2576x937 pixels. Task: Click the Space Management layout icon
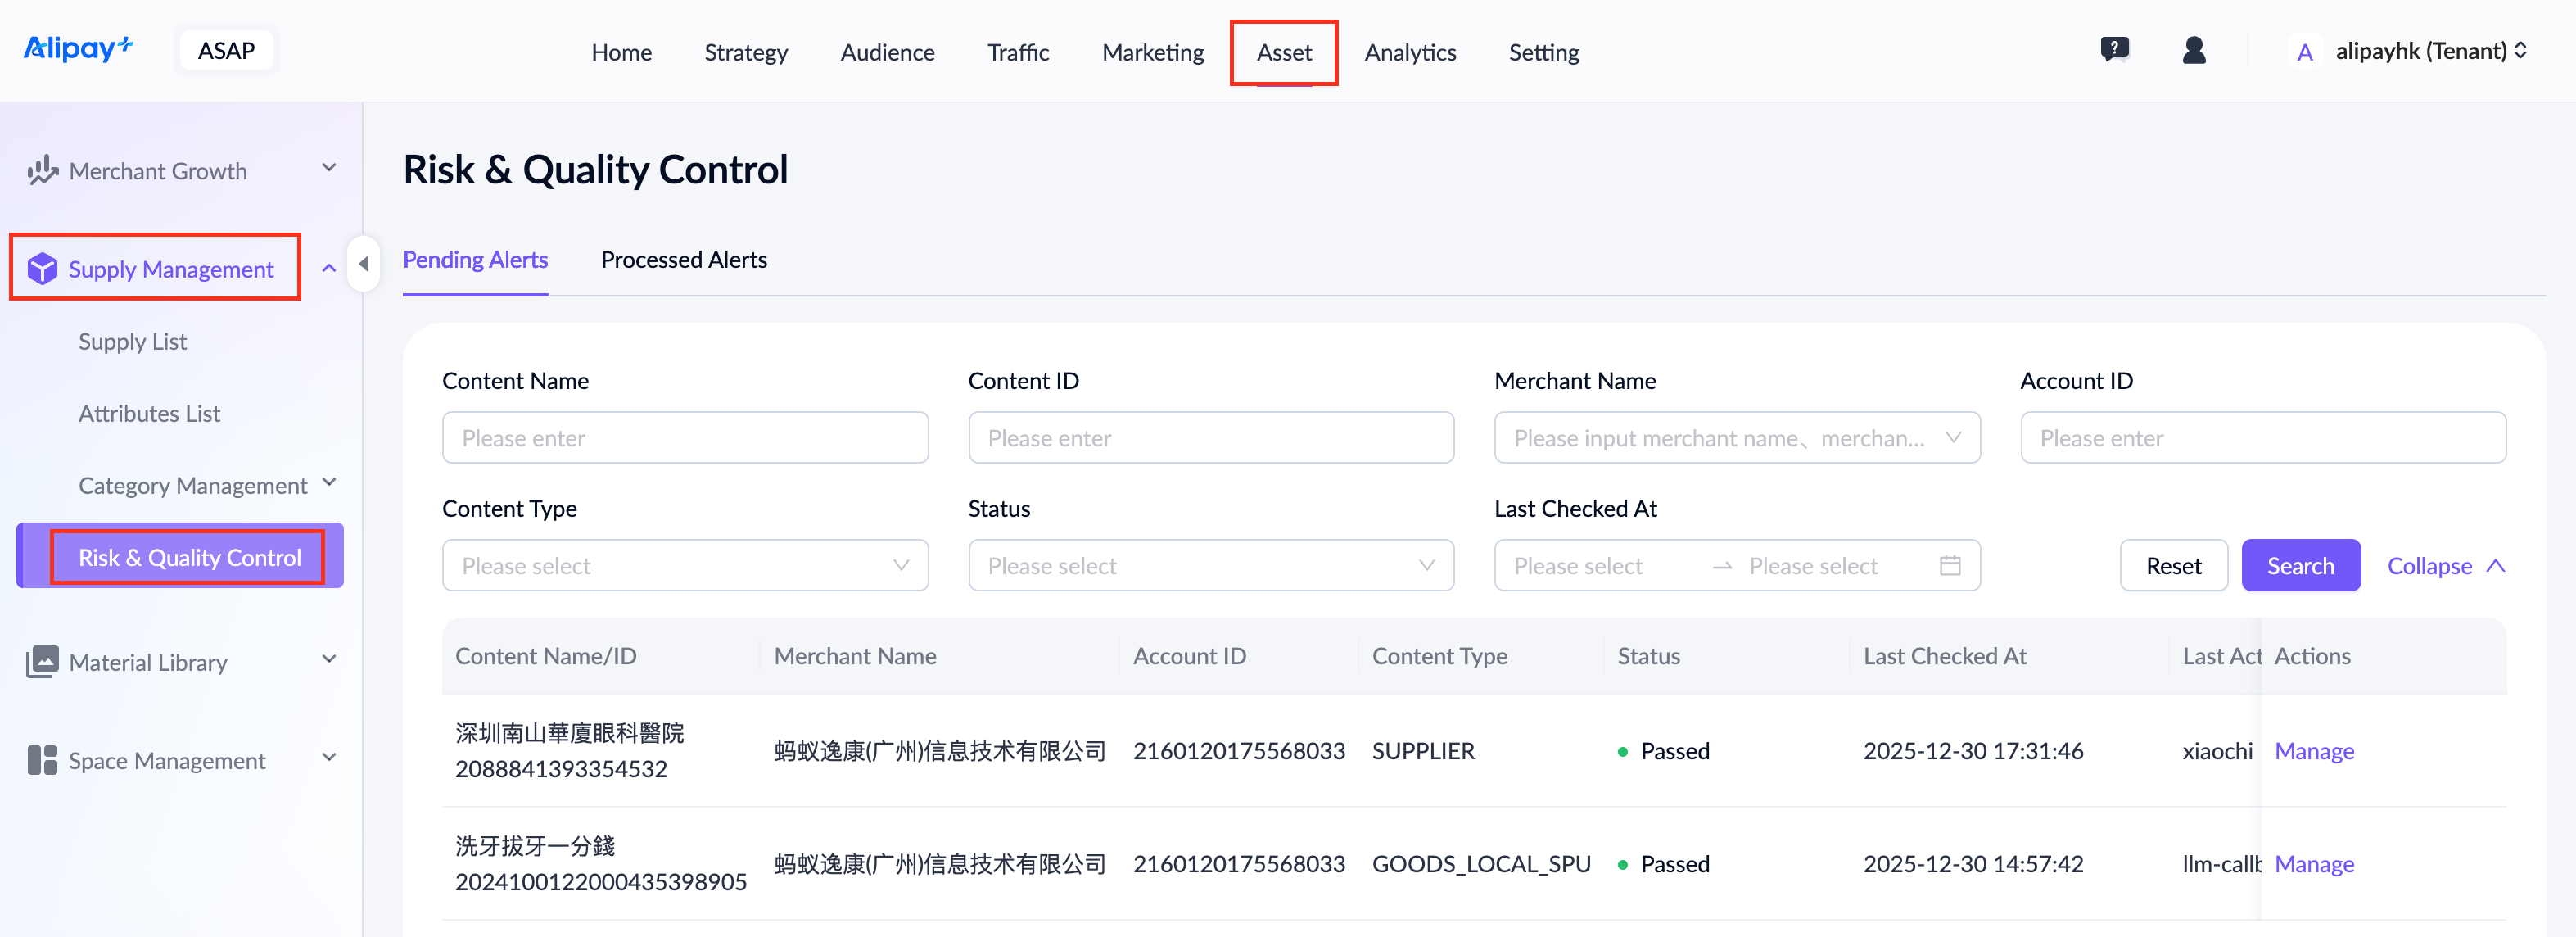coord(42,761)
